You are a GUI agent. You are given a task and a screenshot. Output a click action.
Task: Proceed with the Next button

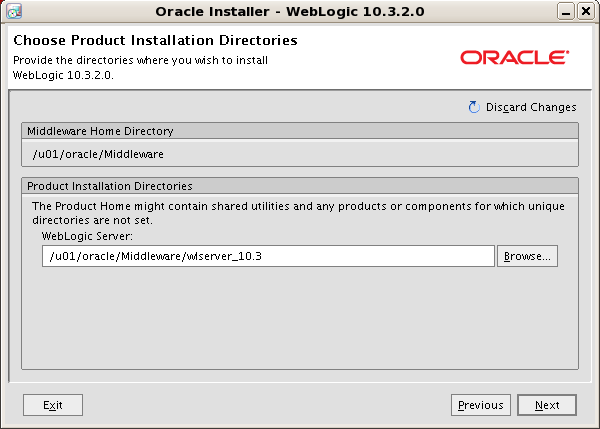547,405
